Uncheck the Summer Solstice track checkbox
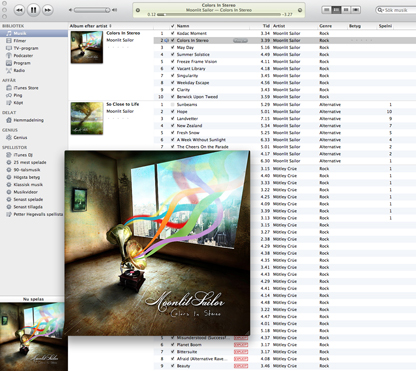 [x=172, y=54]
